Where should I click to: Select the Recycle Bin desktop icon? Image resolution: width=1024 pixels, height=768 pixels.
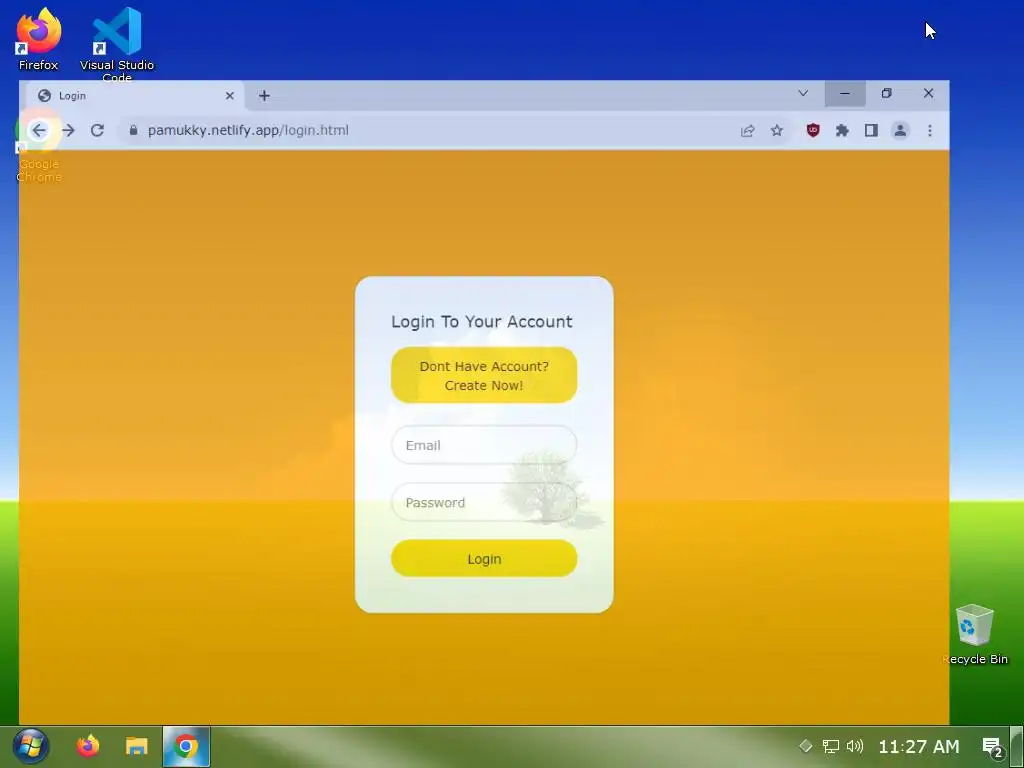[975, 634]
